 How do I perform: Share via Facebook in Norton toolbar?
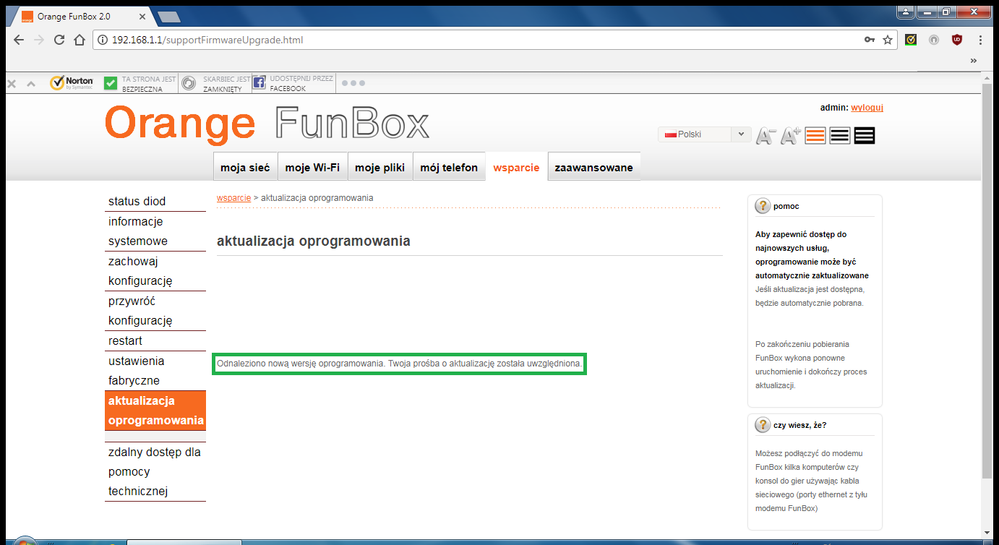259,83
